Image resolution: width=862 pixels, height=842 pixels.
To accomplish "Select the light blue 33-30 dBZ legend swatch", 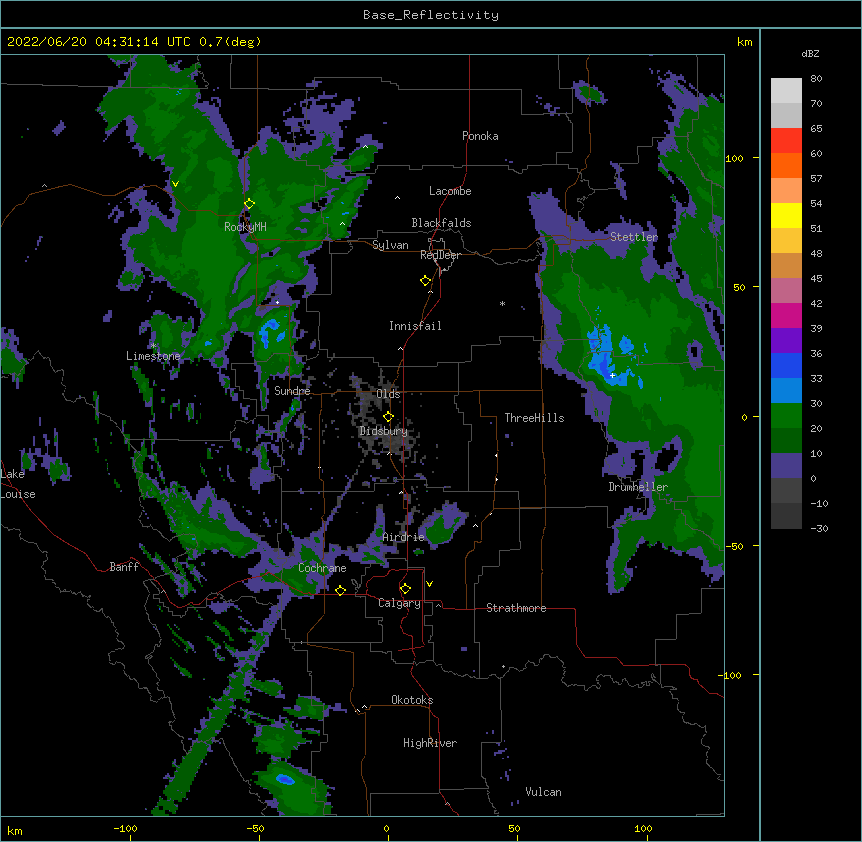I will point(786,390).
